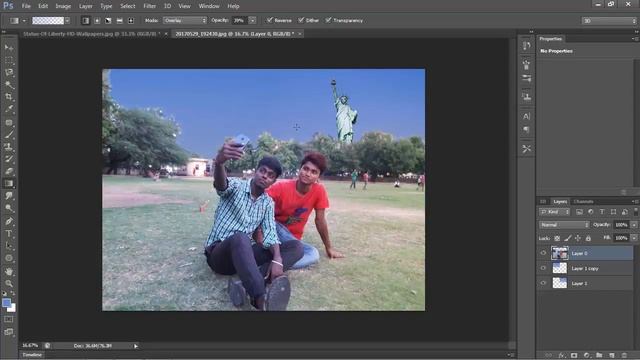Image resolution: width=640 pixels, height=360 pixels.
Task: Open the Paragraph panel icon
Action: (527, 130)
